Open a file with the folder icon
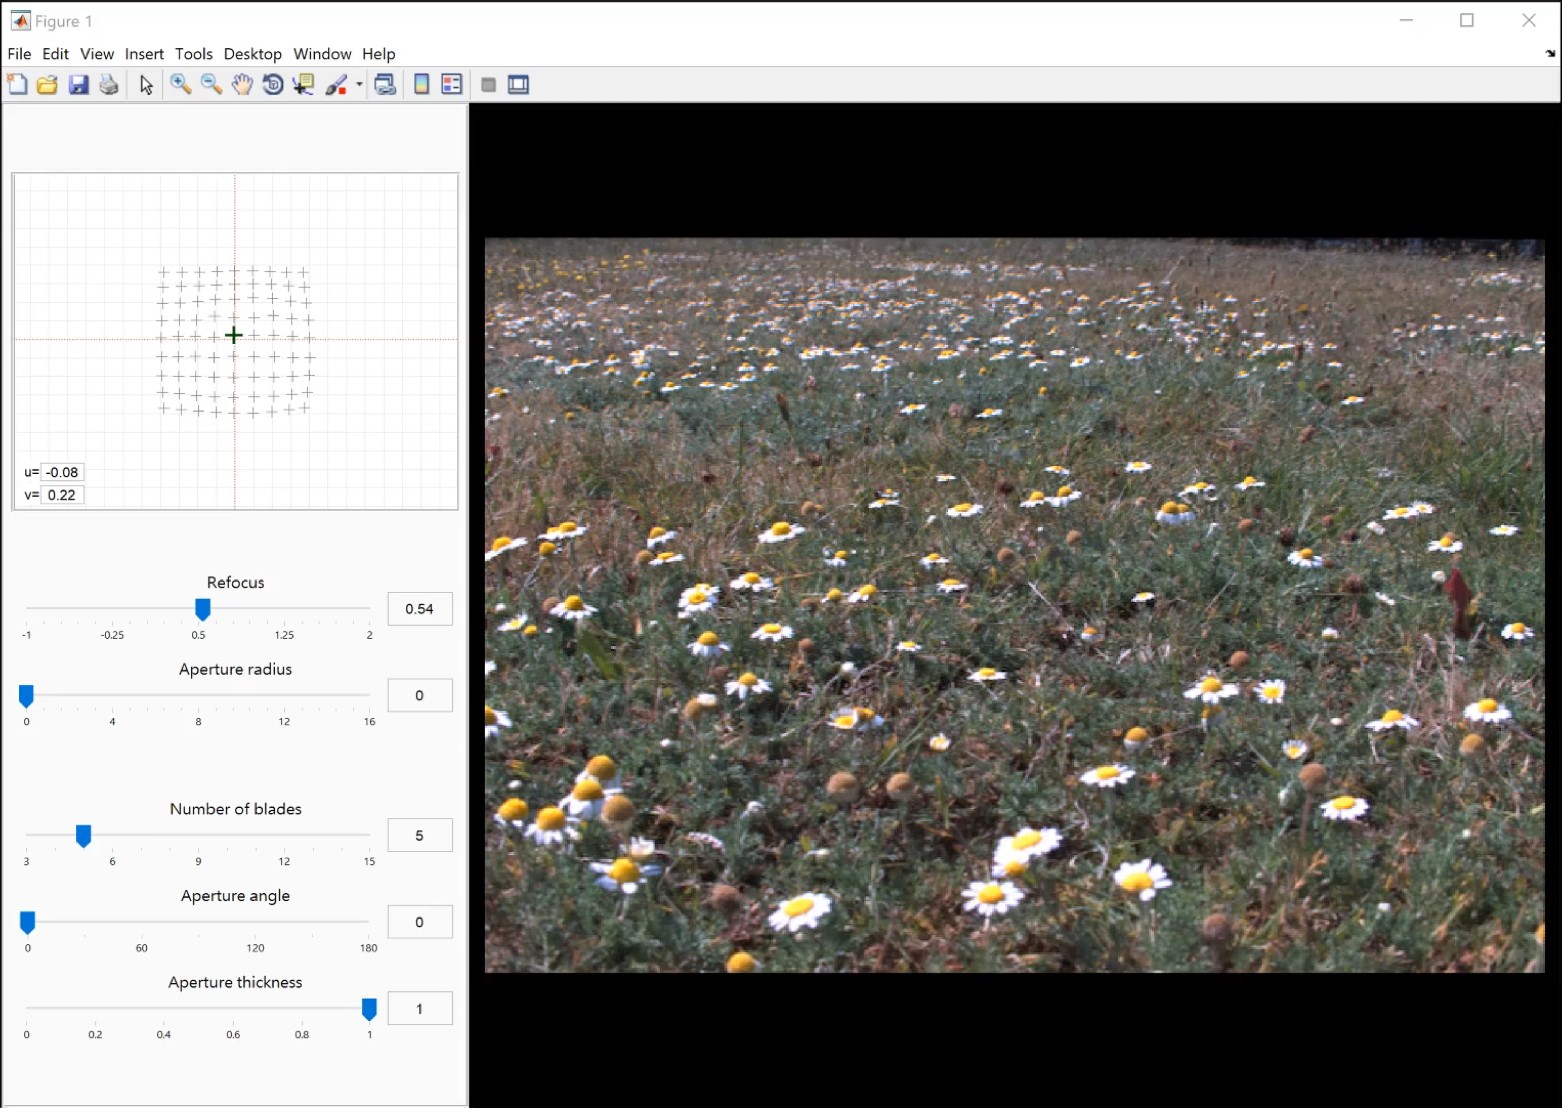This screenshot has height=1108, width=1562. pos(47,85)
